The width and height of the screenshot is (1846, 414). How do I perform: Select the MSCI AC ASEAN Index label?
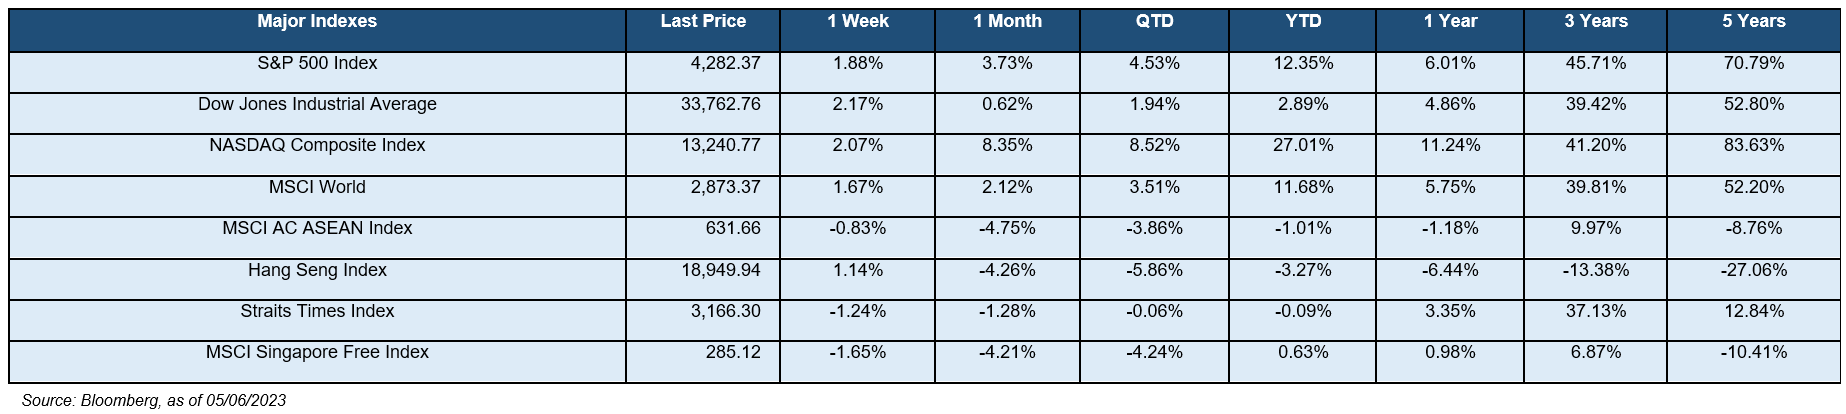tap(317, 228)
